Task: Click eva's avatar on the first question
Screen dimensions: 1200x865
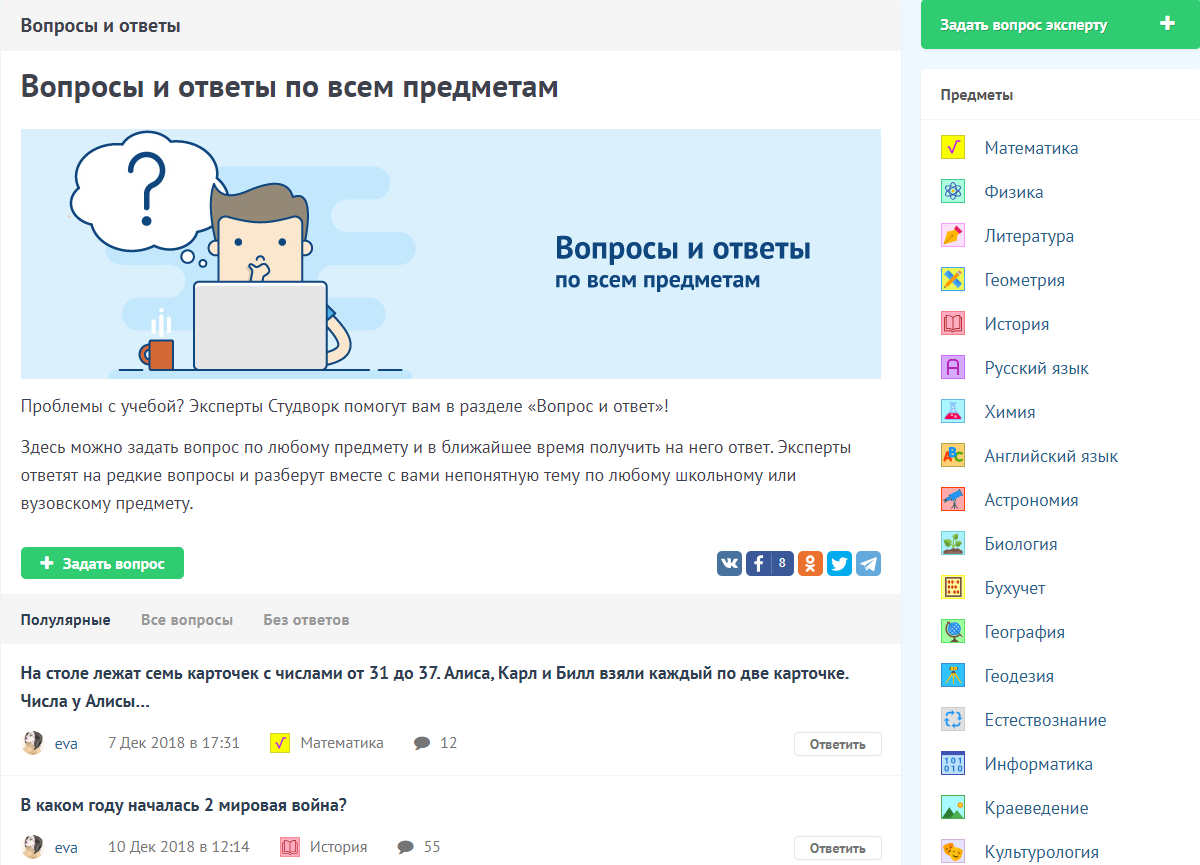Action: (33, 743)
